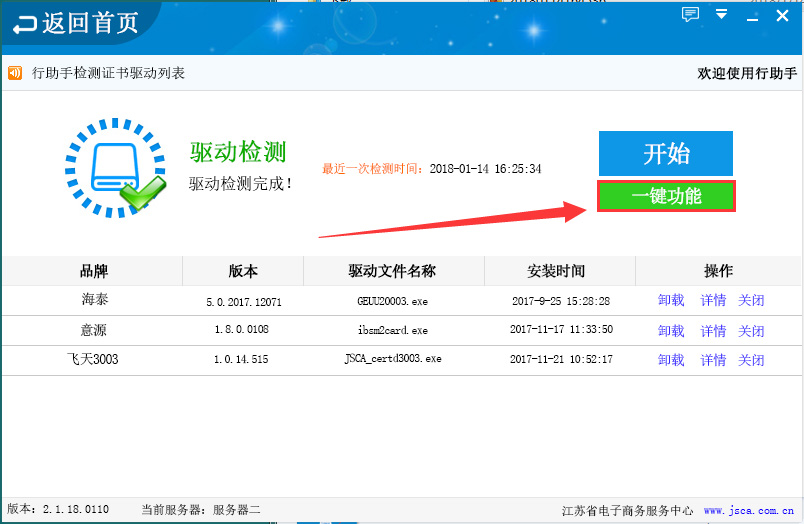Minimize the 行助手 window

click(x=752, y=19)
